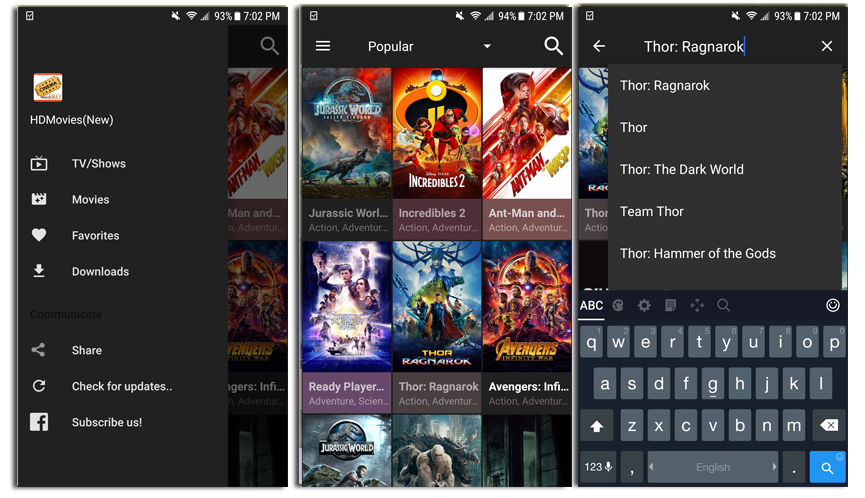Tap Check for updates.. entry

click(x=124, y=386)
